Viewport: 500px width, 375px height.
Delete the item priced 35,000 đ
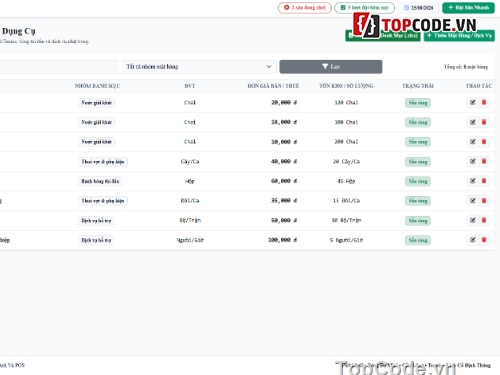pyautogui.click(x=484, y=201)
